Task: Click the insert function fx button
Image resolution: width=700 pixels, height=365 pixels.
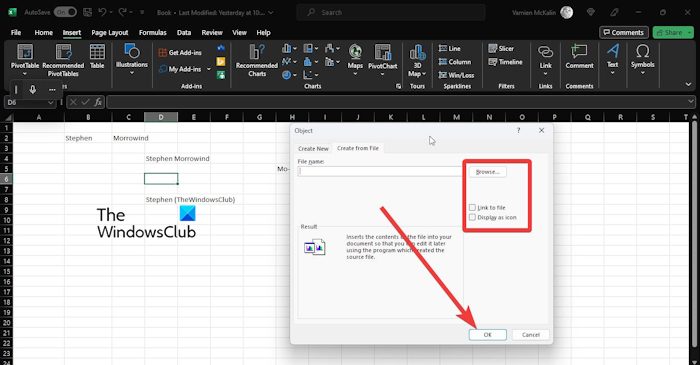Action: click(x=98, y=102)
